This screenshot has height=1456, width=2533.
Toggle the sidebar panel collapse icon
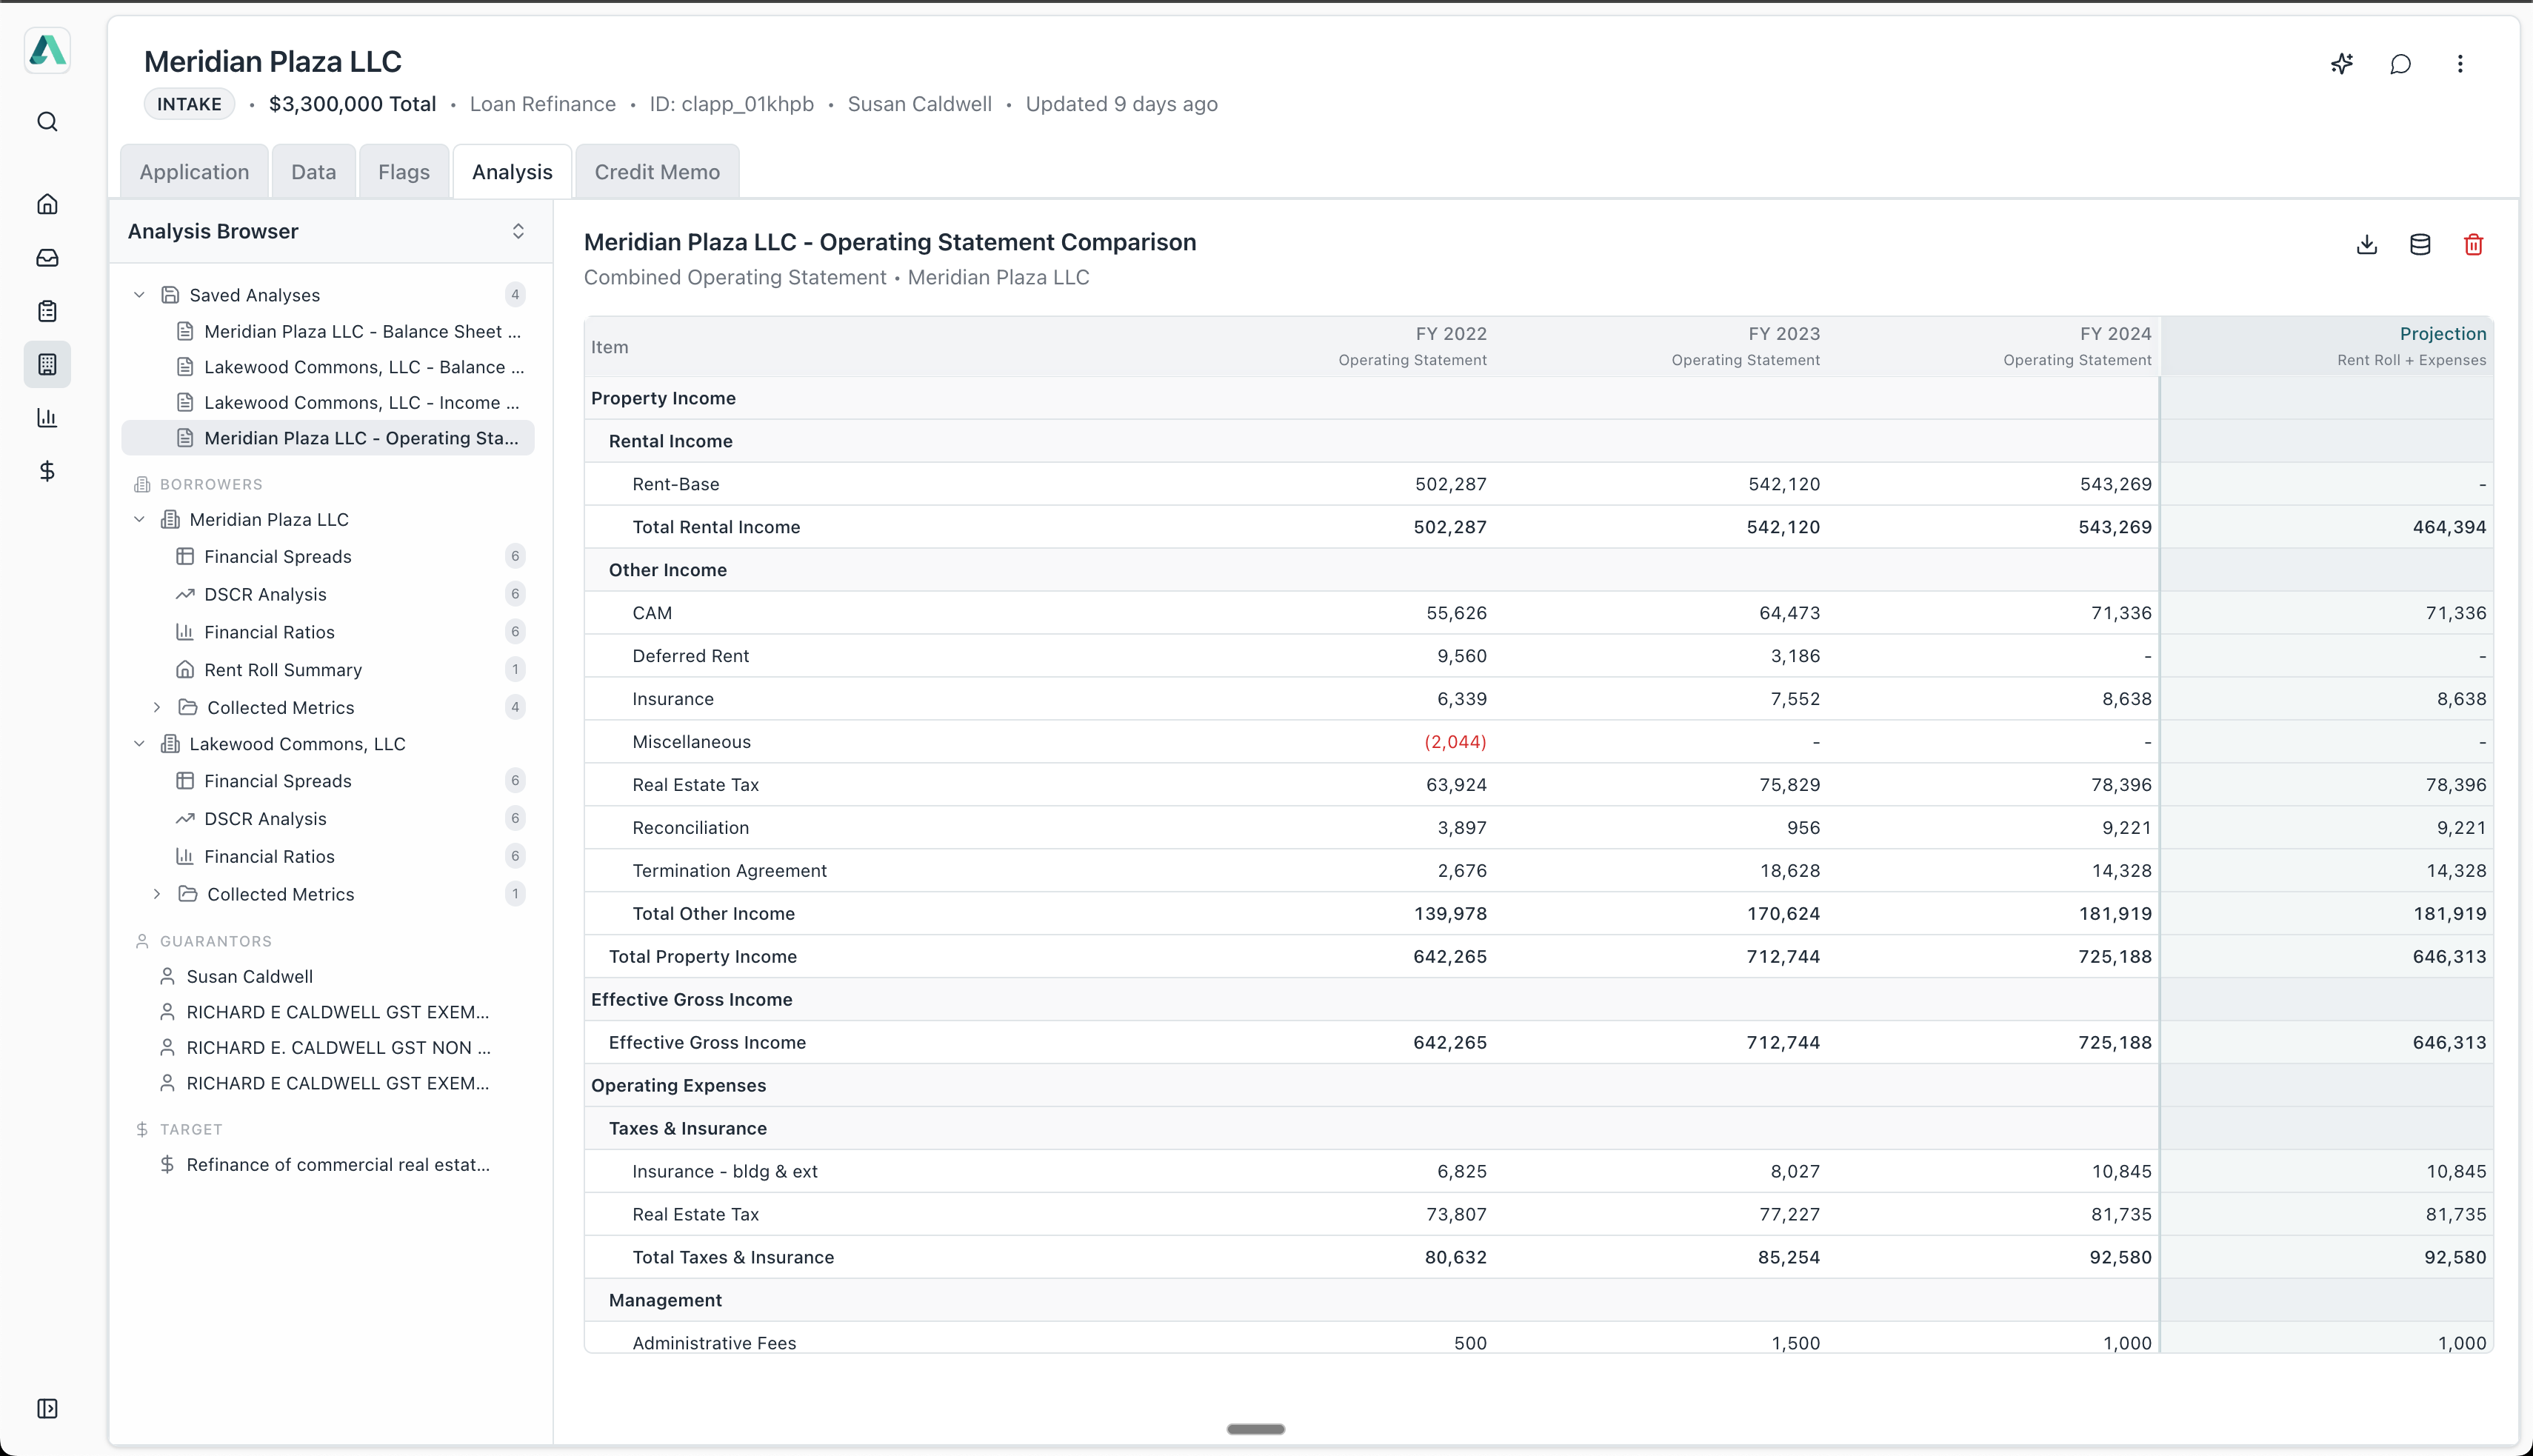(x=47, y=1408)
